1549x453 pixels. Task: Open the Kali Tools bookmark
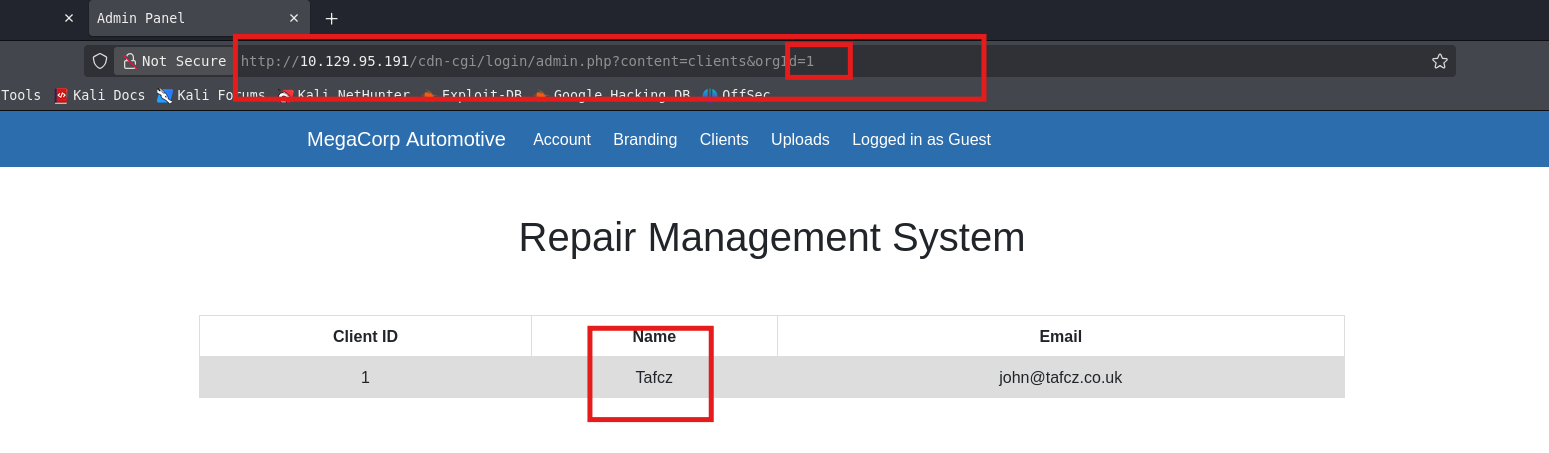20,95
